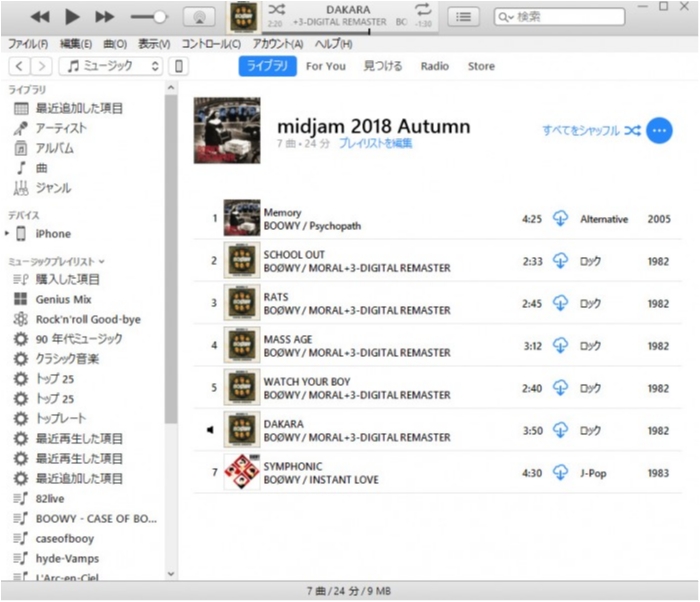Go forward with the right arrow button
The height and width of the screenshot is (602, 700).
click(42, 66)
